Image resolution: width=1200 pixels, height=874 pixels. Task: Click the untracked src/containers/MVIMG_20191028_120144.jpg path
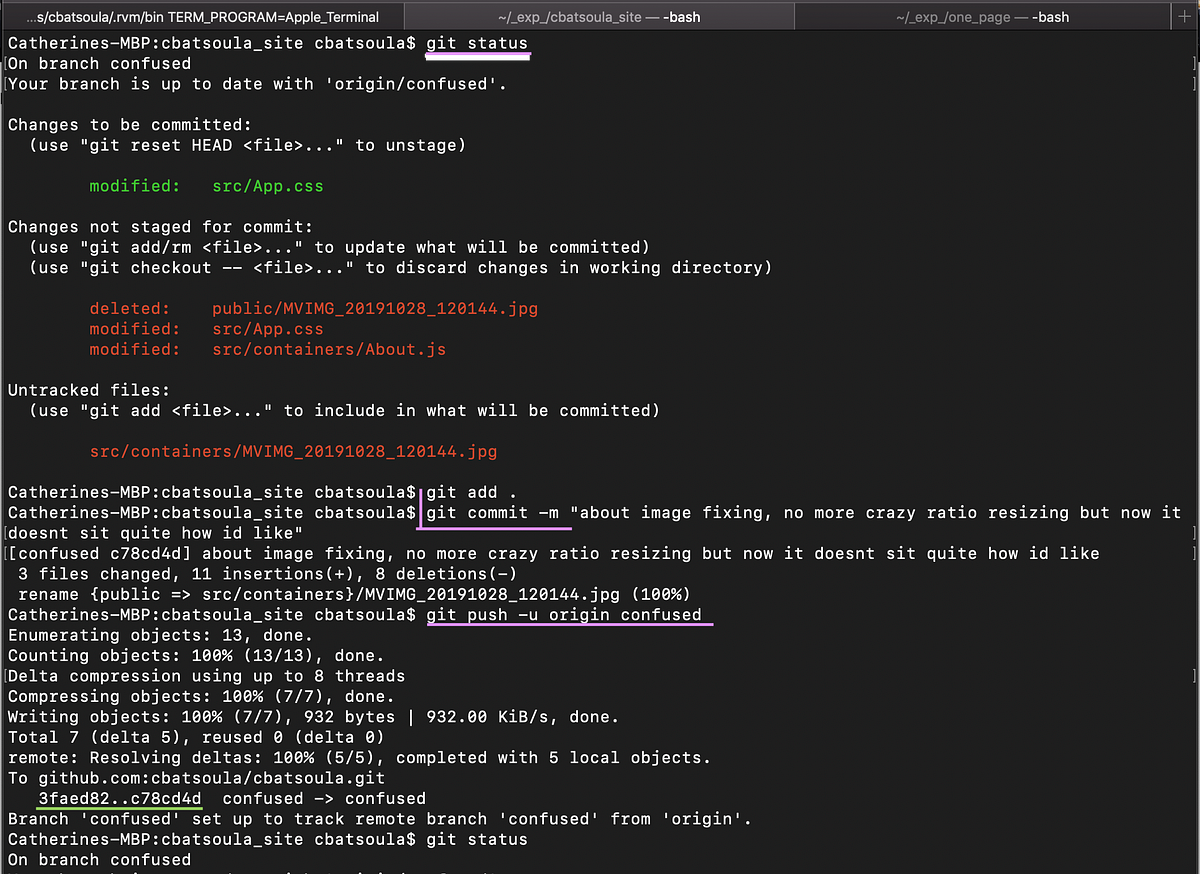click(293, 451)
